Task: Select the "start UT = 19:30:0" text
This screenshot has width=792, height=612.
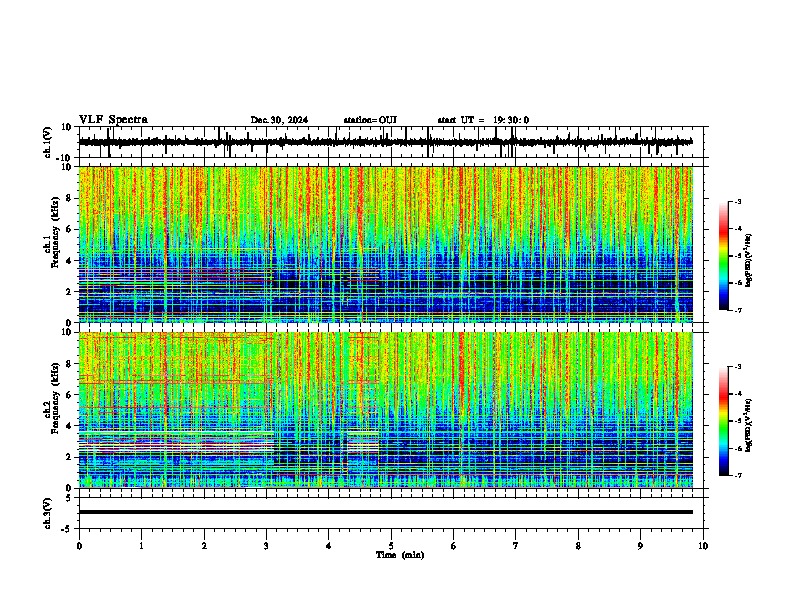Action: pos(483,120)
